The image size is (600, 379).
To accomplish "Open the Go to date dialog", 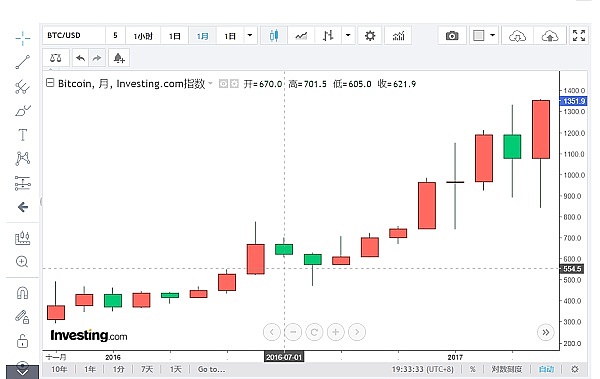I will 211,369.
